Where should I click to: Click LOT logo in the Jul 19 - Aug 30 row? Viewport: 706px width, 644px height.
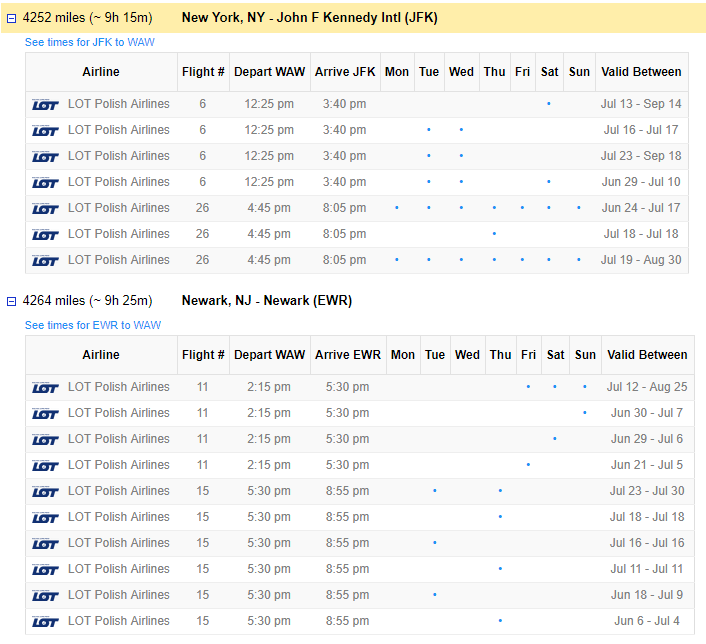[45, 260]
